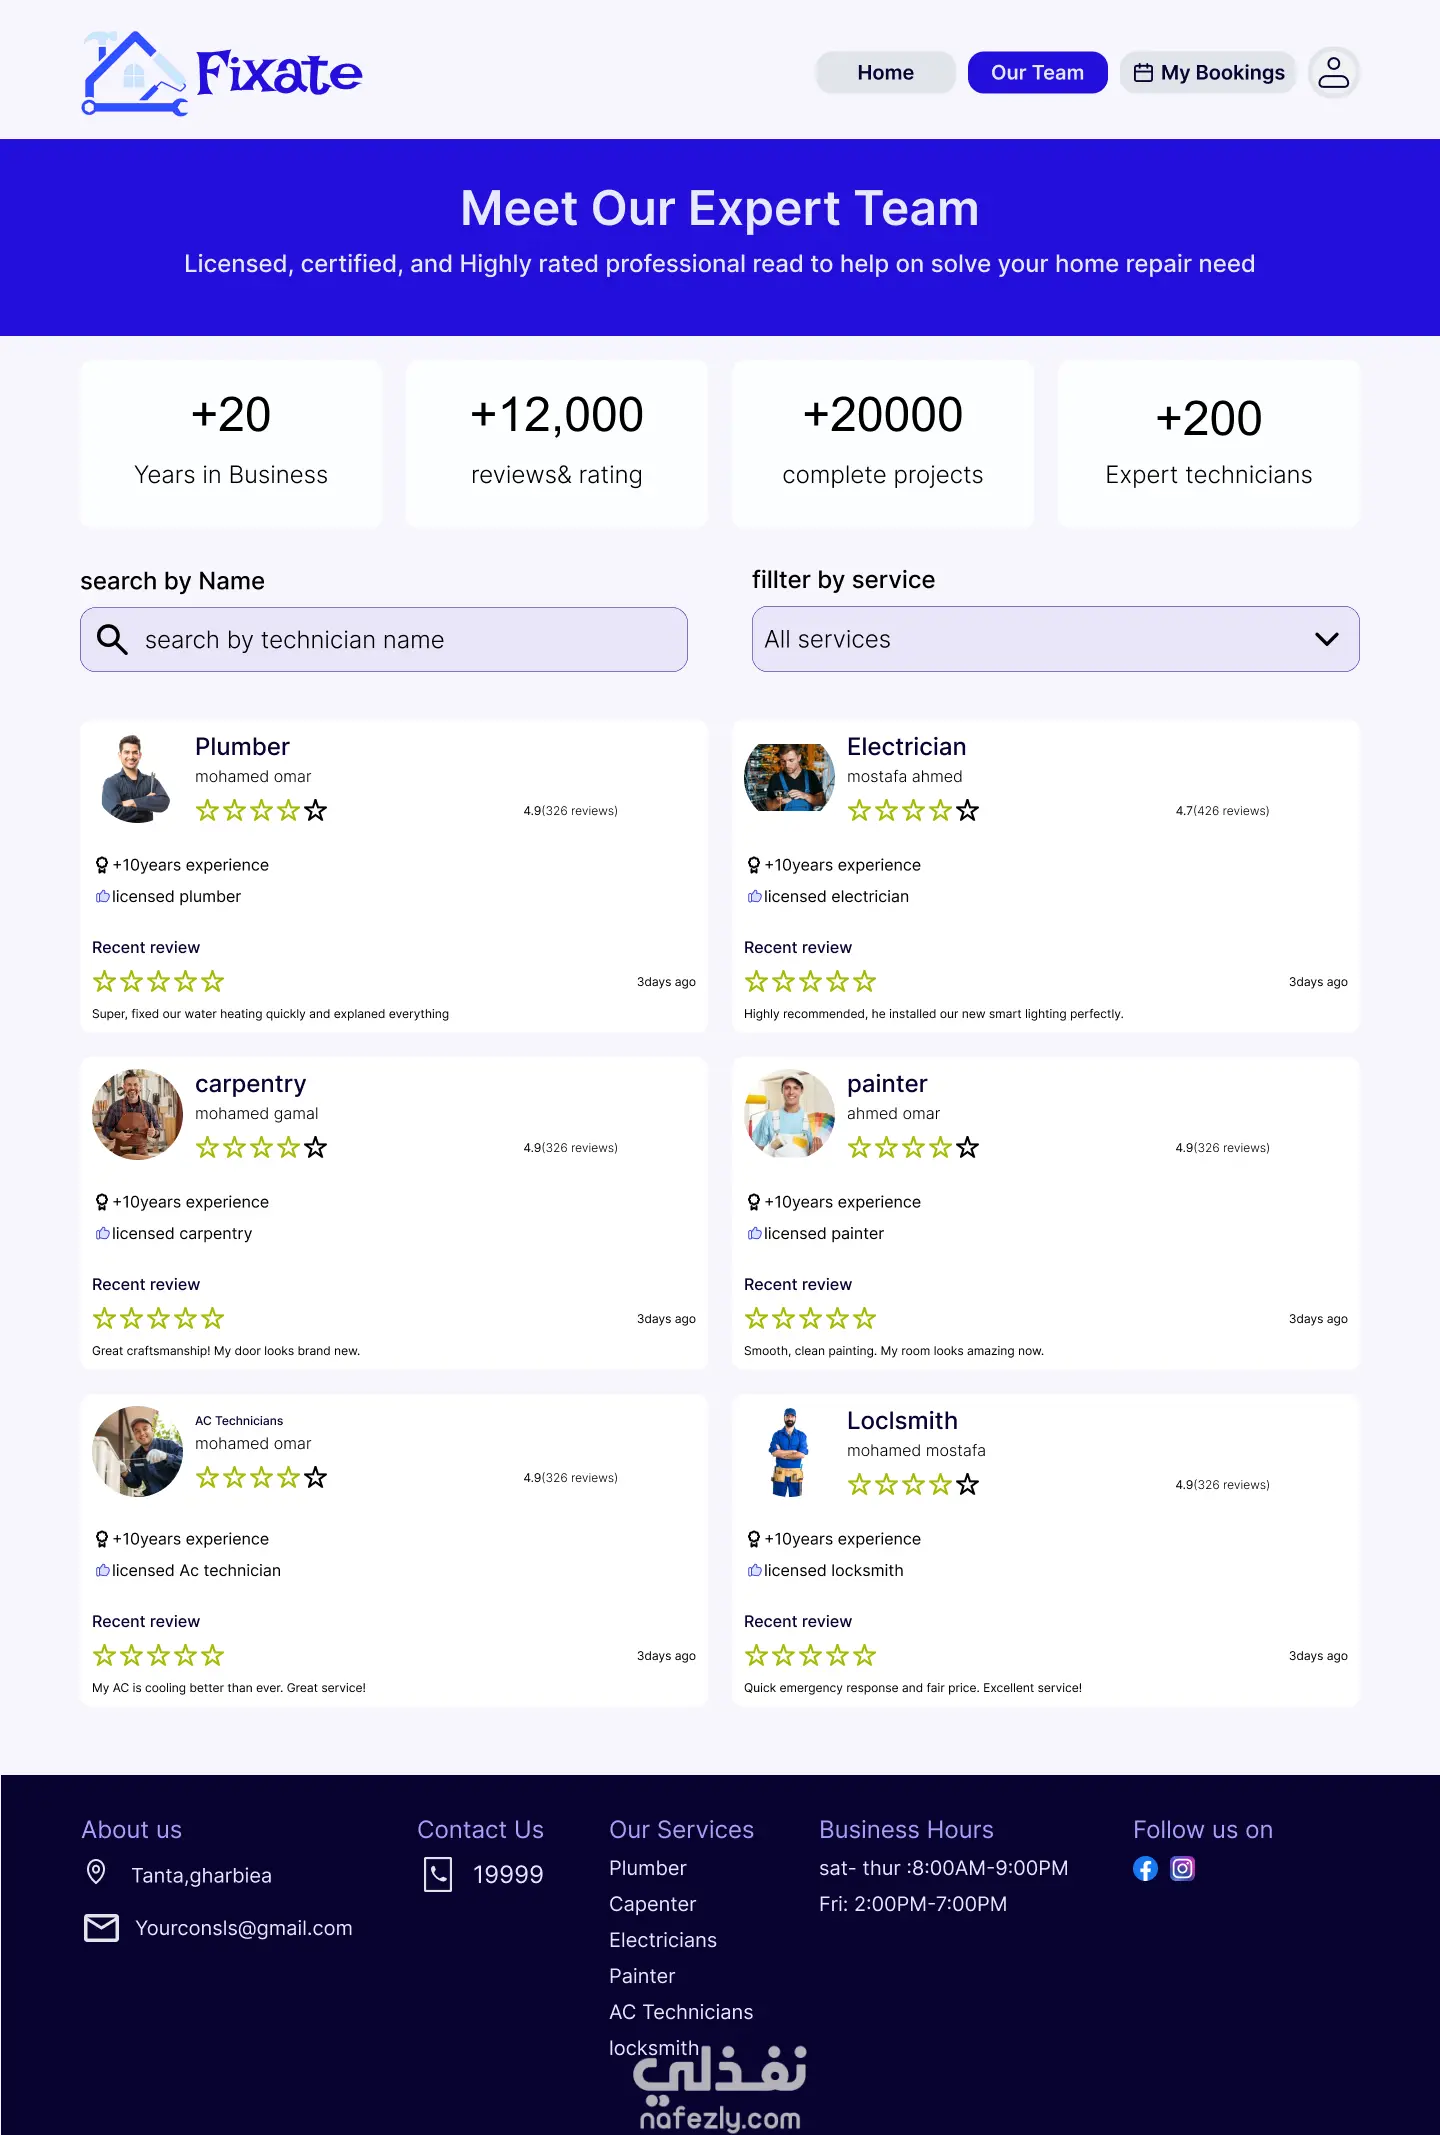Viewport: 1440px width, 2135px height.
Task: Open the user profile icon
Action: 1333,73
